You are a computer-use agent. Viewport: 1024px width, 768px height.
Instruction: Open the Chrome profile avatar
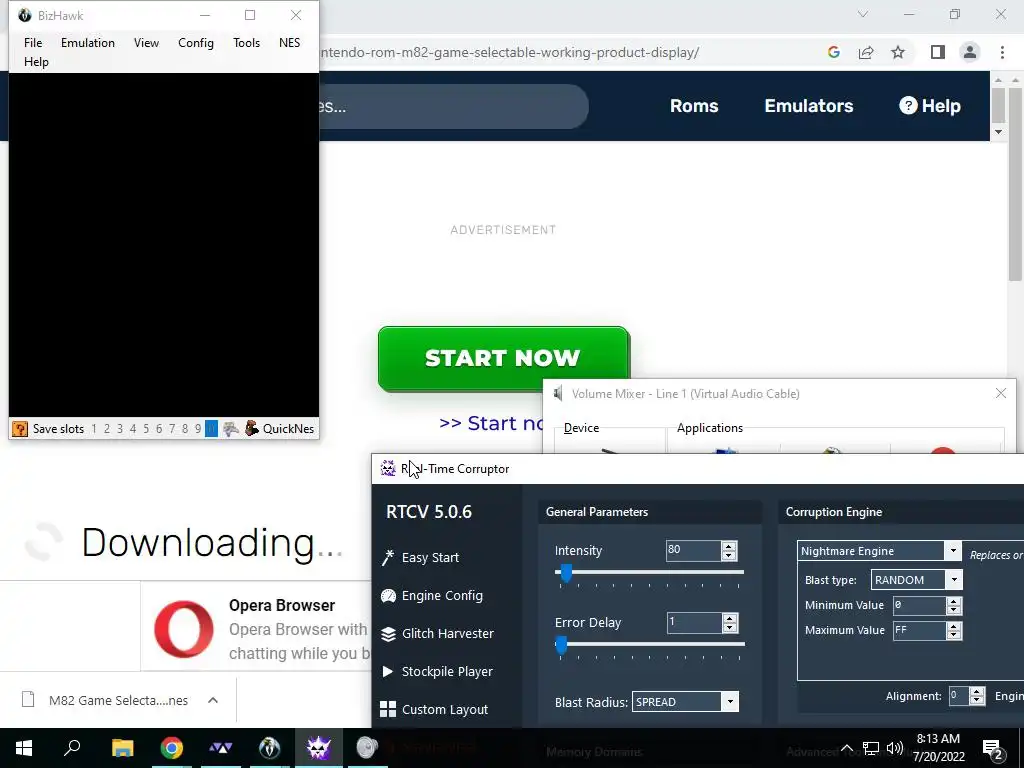(970, 52)
